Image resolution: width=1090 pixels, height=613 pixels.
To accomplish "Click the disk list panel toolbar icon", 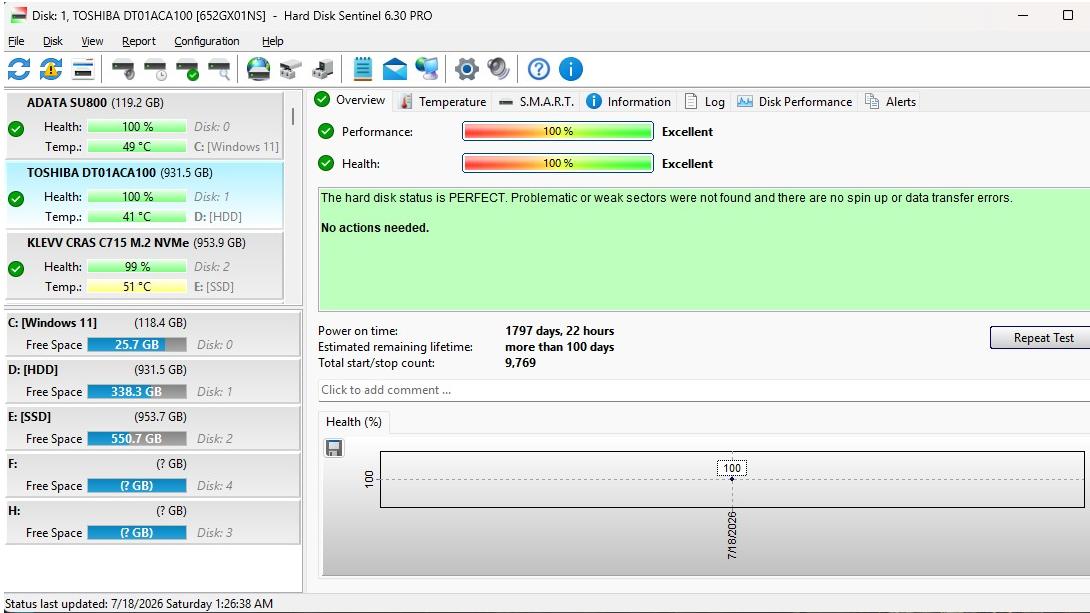I will [83, 69].
